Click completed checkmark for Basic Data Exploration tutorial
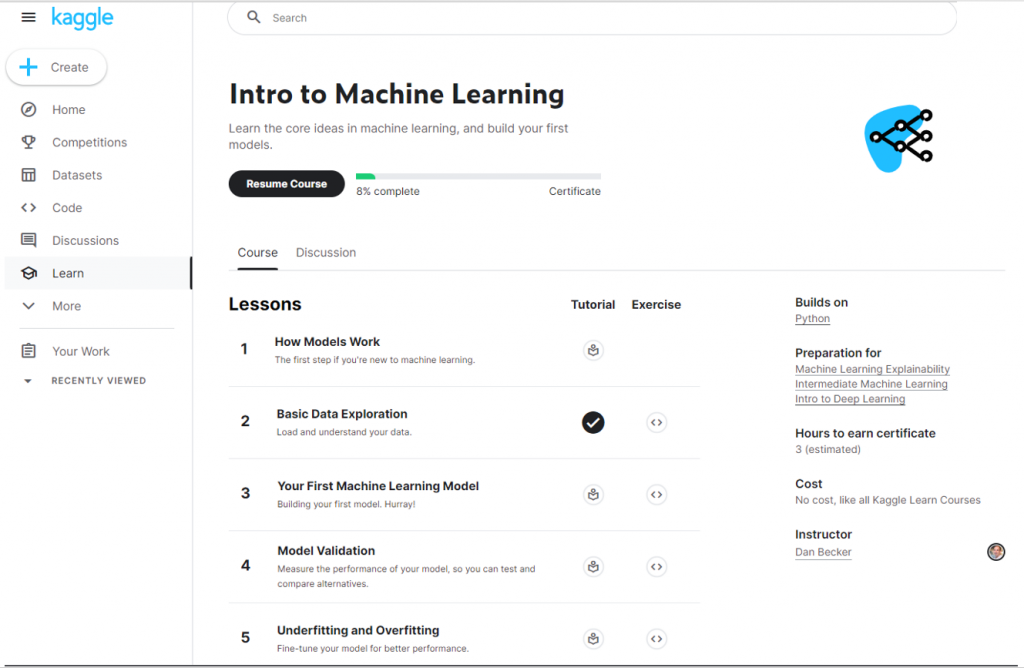This screenshot has height=668, width=1024. [593, 422]
